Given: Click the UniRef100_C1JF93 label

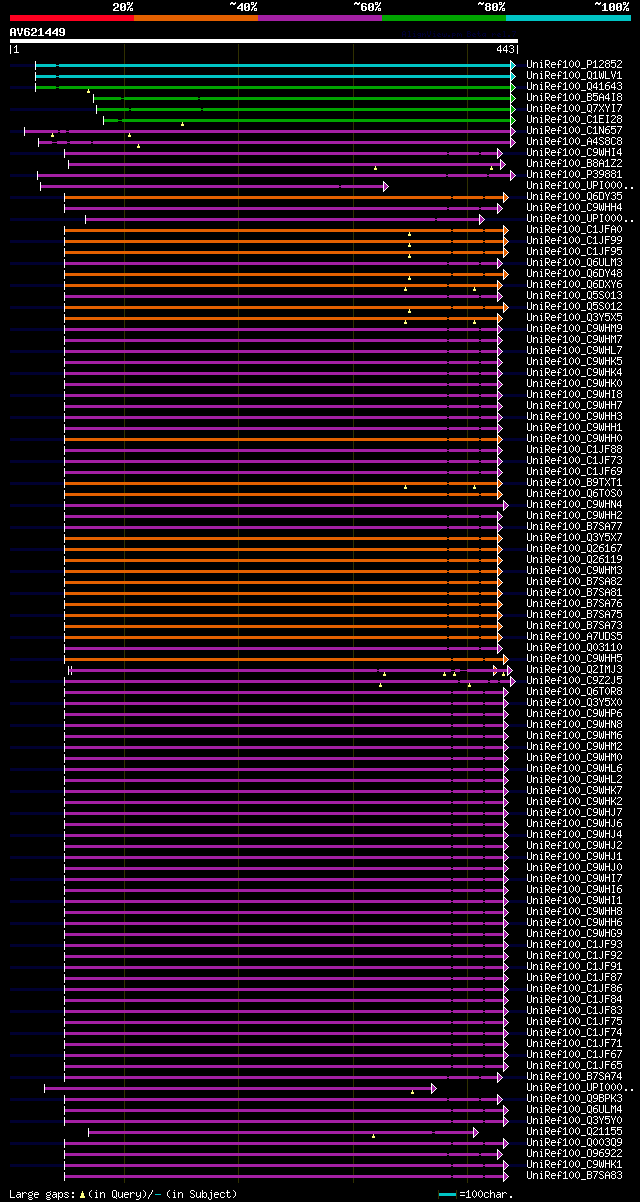Looking at the screenshot, I should click(x=575, y=944).
